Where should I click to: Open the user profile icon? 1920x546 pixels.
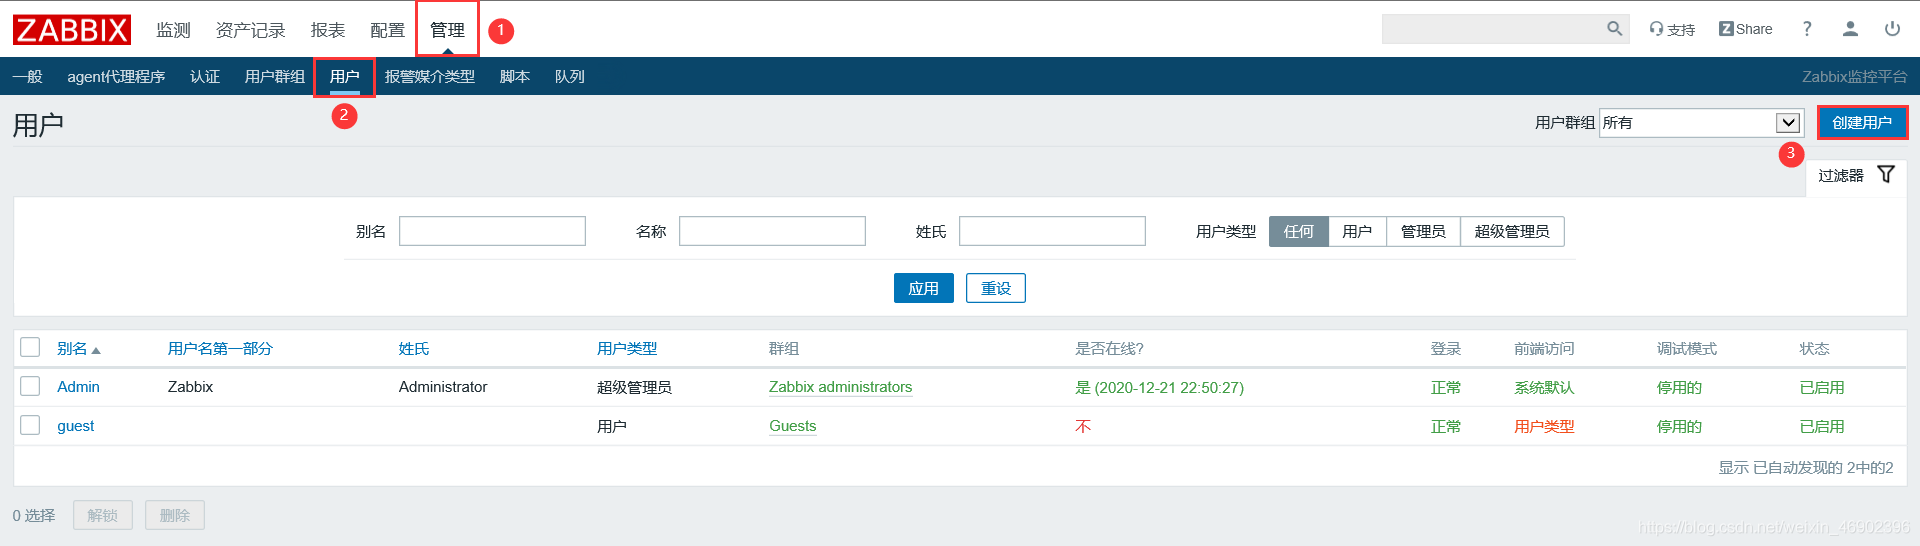pos(1850,29)
